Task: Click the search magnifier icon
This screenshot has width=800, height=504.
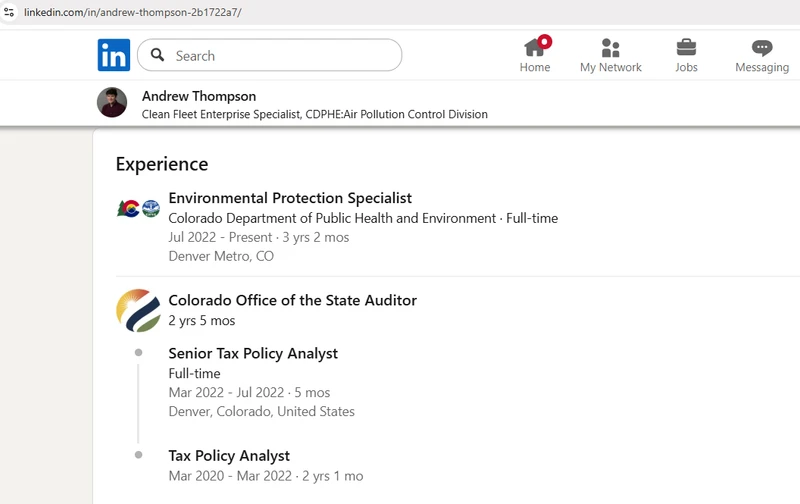Action: pyautogui.click(x=158, y=55)
